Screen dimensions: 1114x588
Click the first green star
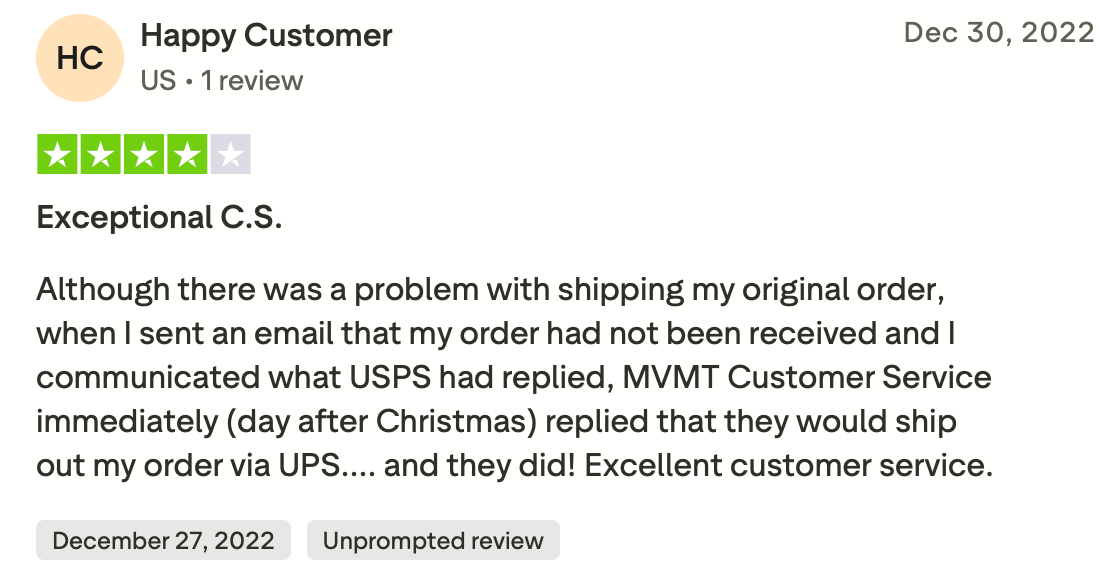click(x=58, y=154)
